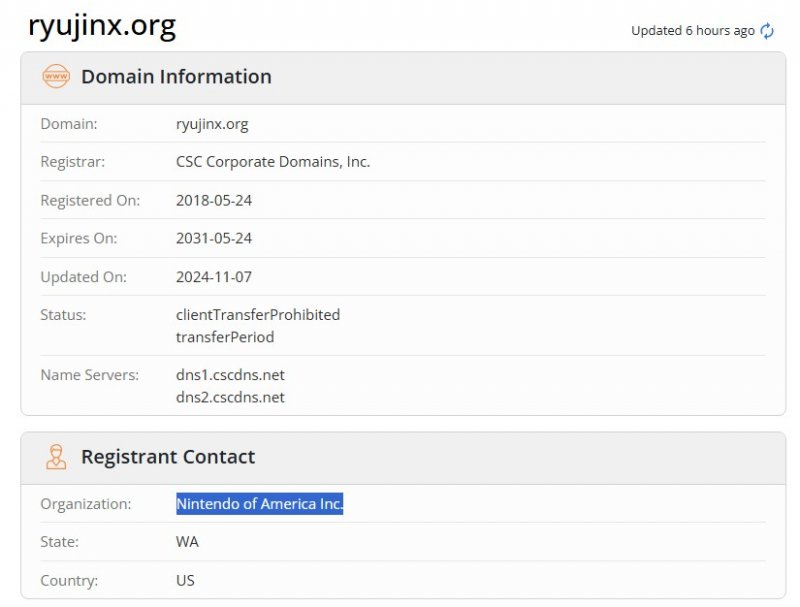Click the 2024-11-07 updated date
This screenshot has height=607, width=800.
click(x=214, y=276)
